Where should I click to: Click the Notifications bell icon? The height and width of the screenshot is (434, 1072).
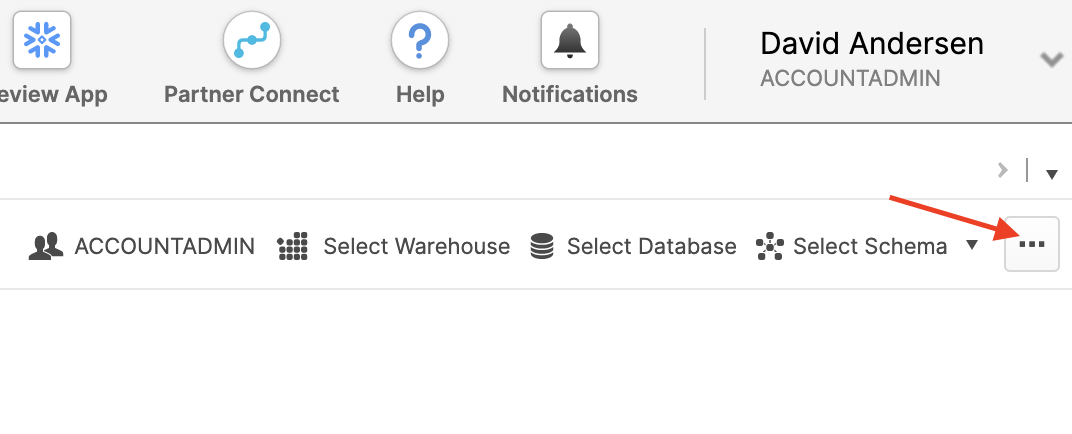569,40
